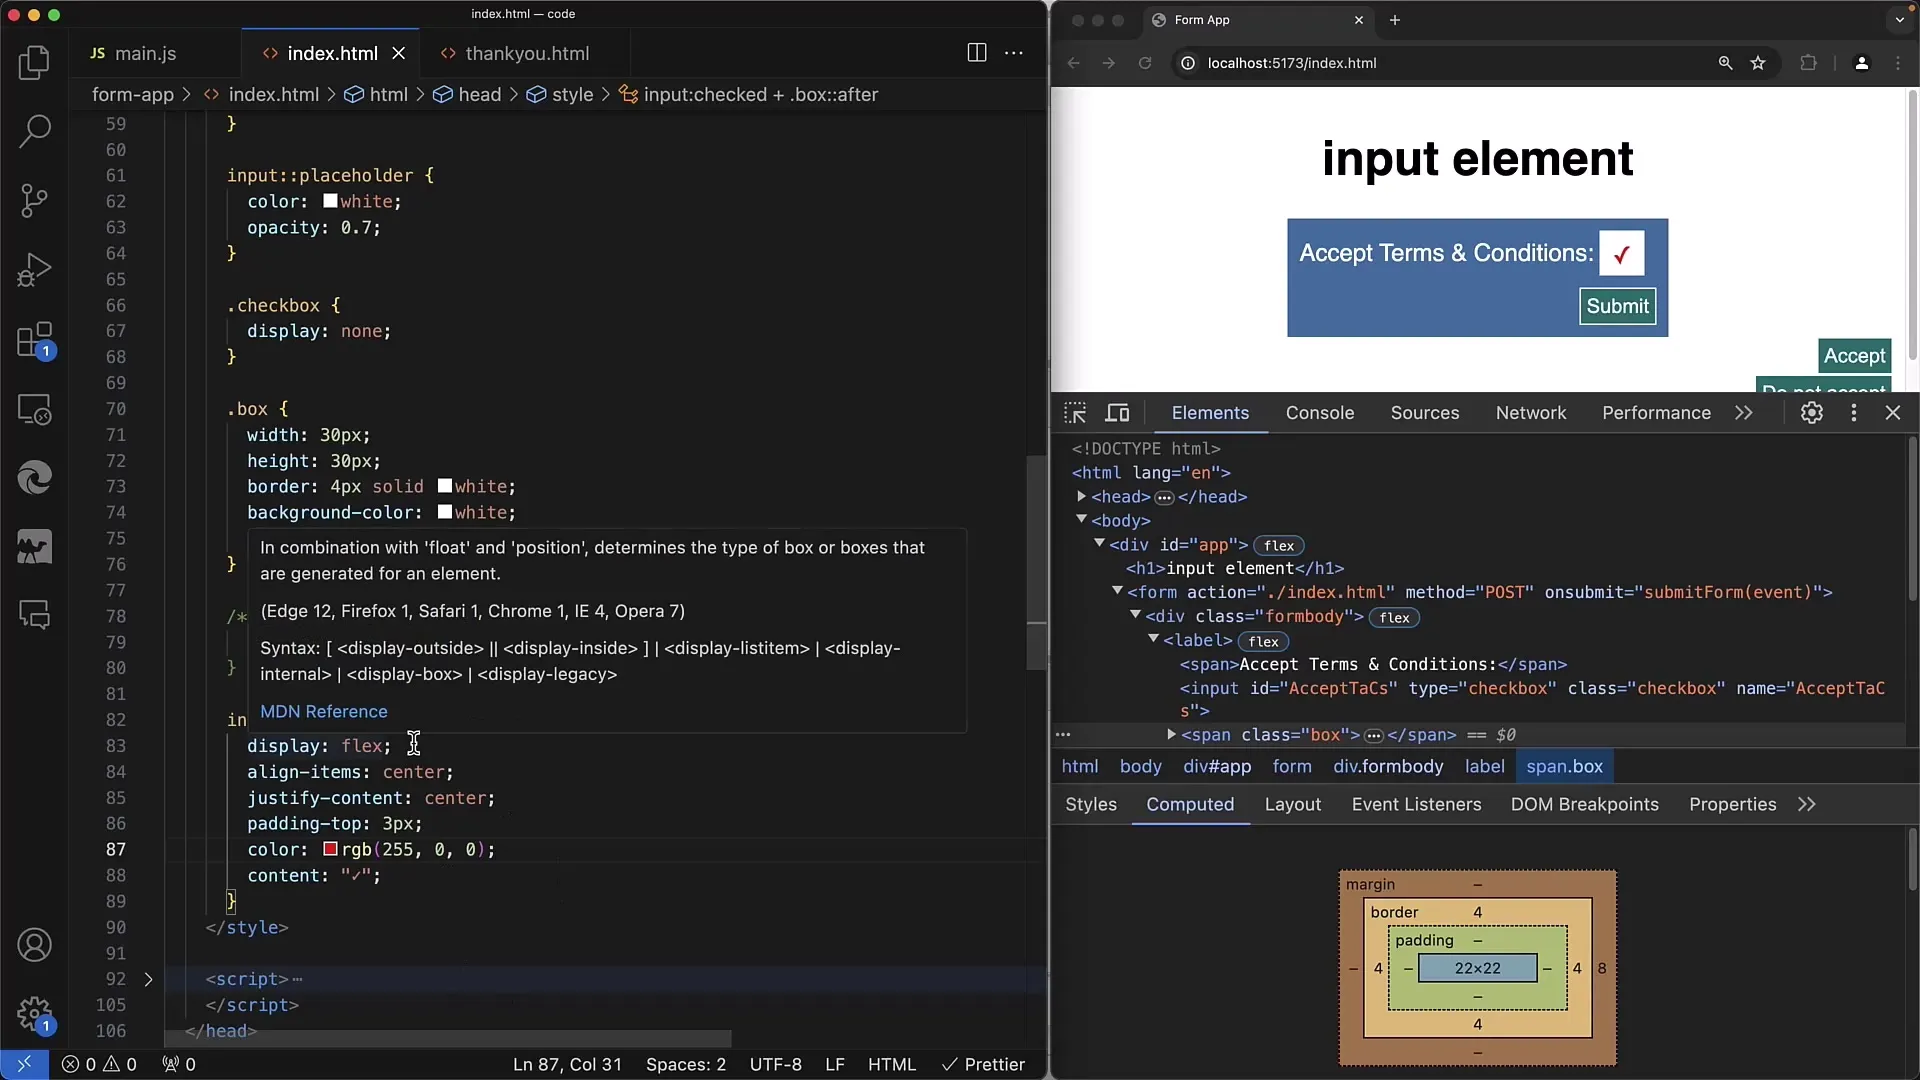Toggle flex badge on label element
The image size is (1920, 1080).
[x=1263, y=642]
